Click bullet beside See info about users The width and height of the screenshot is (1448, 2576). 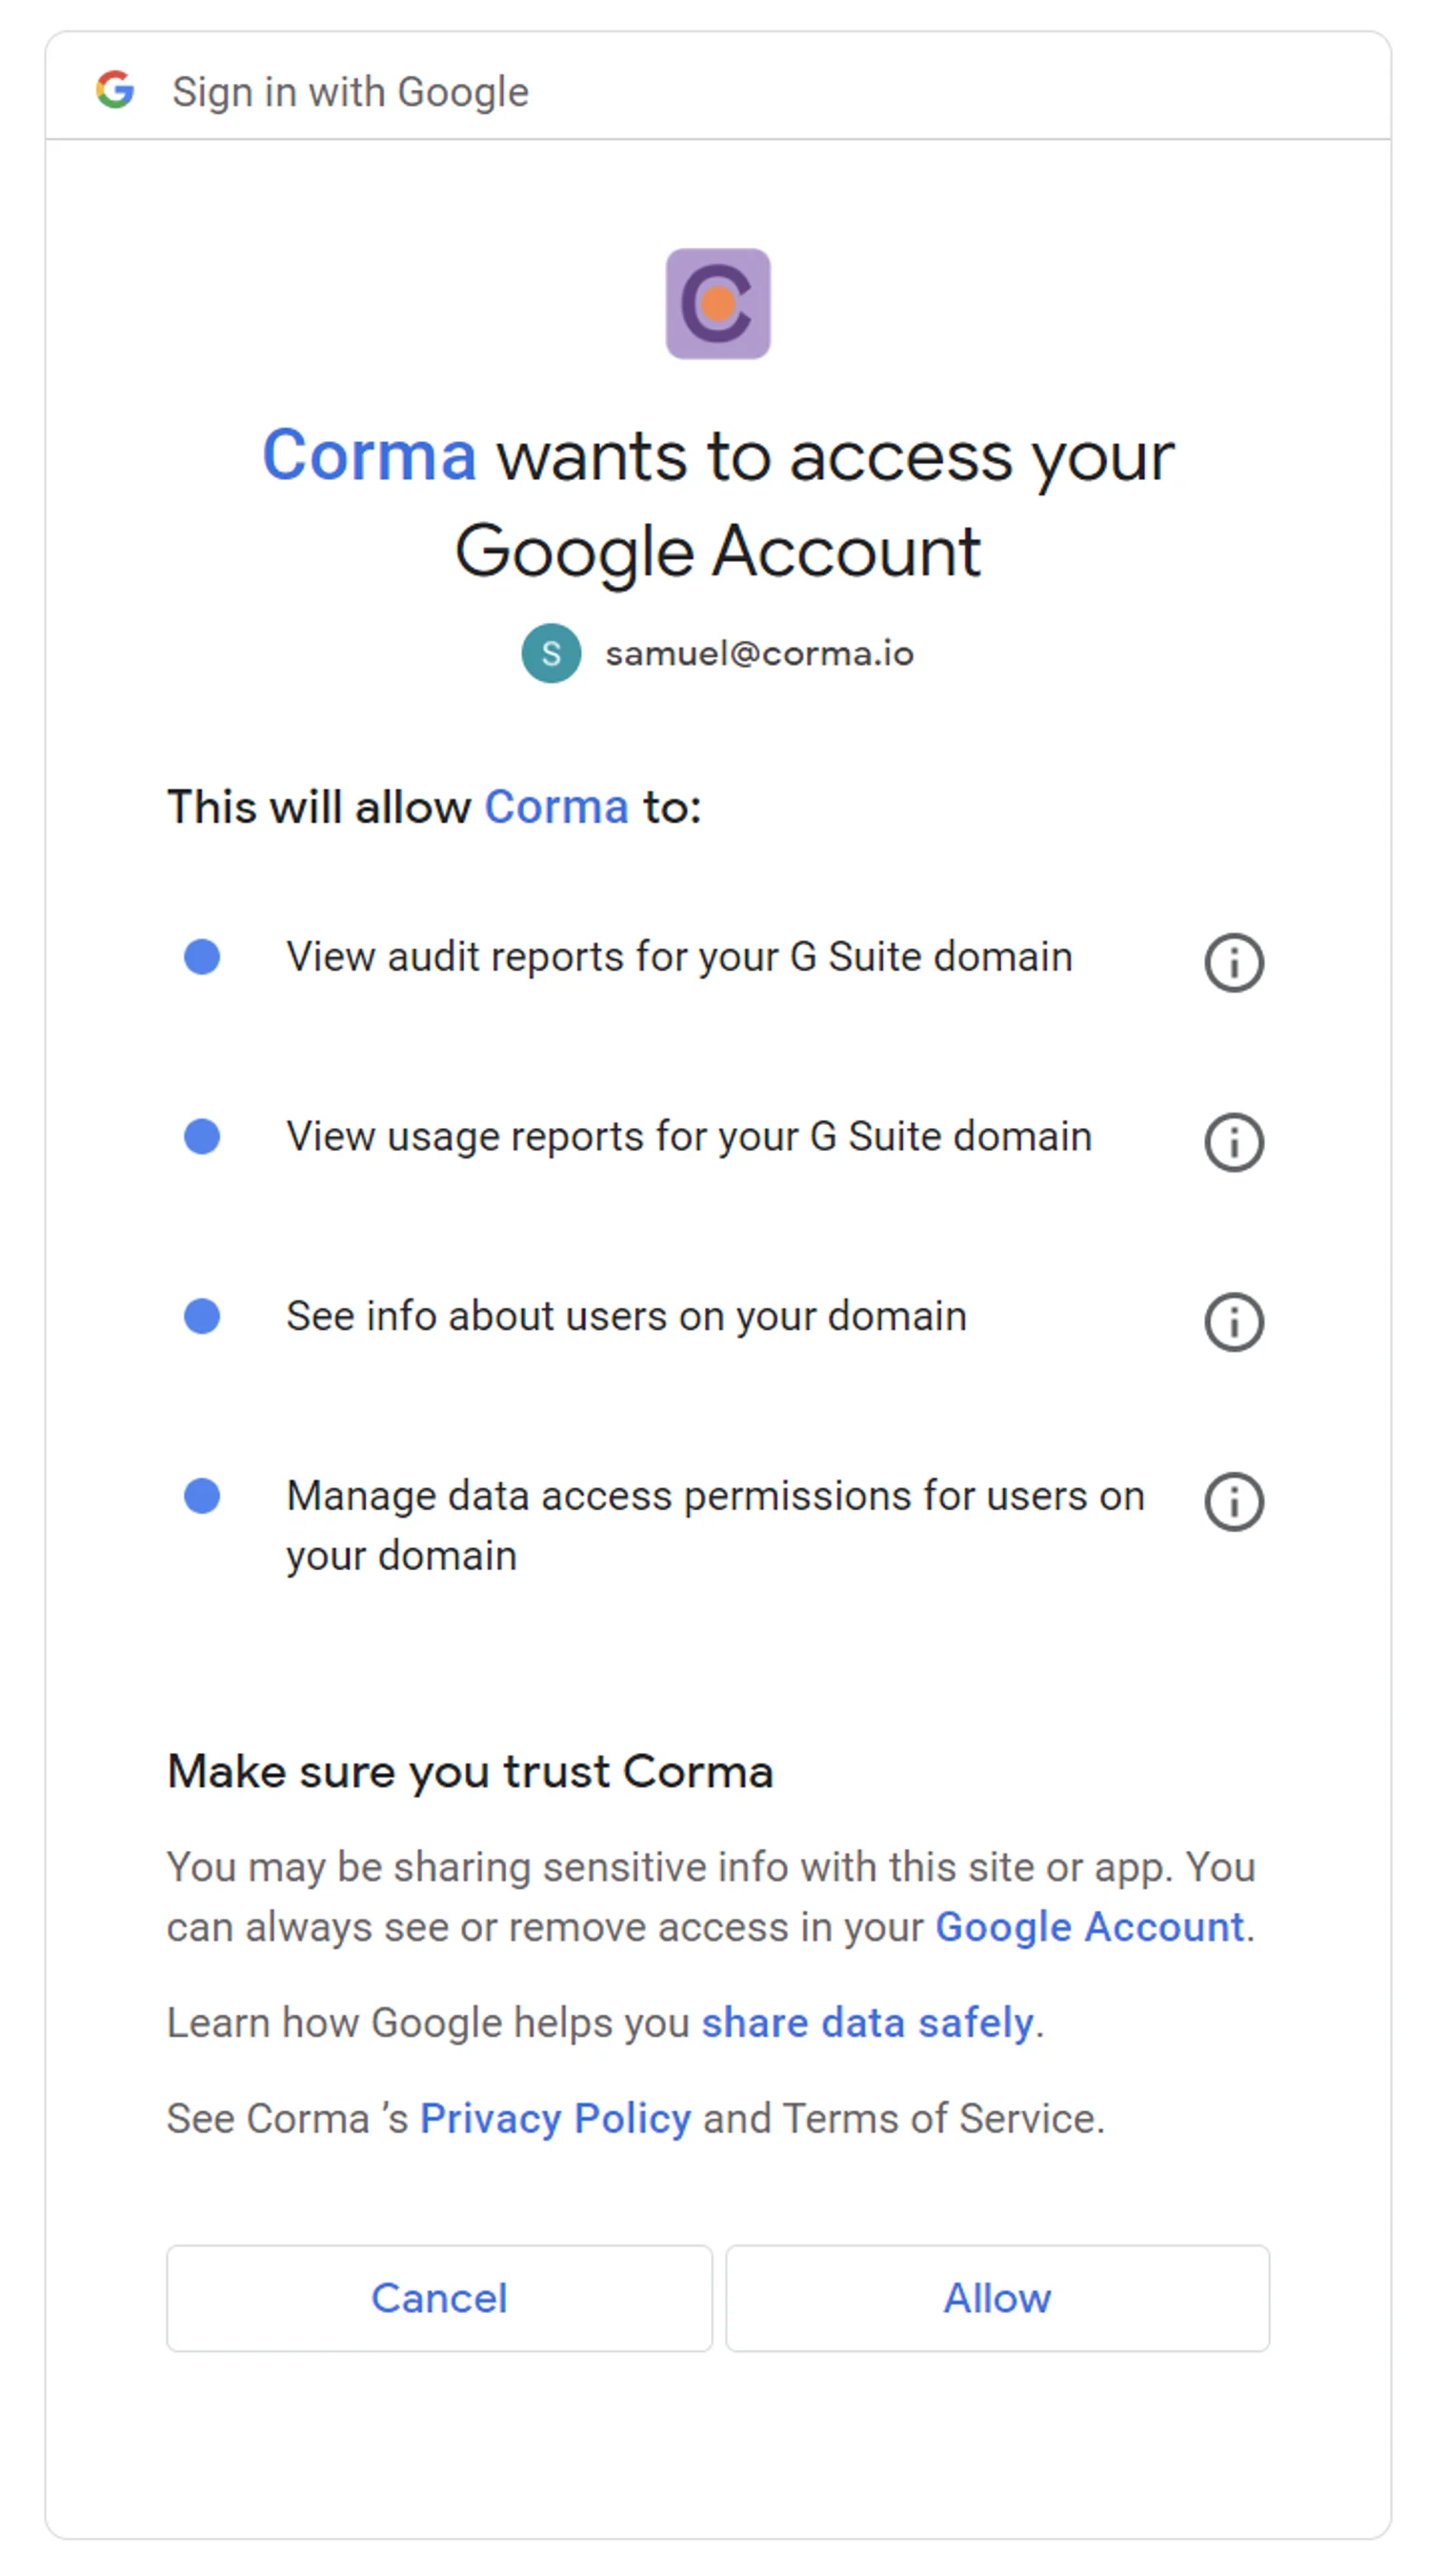click(x=202, y=1316)
